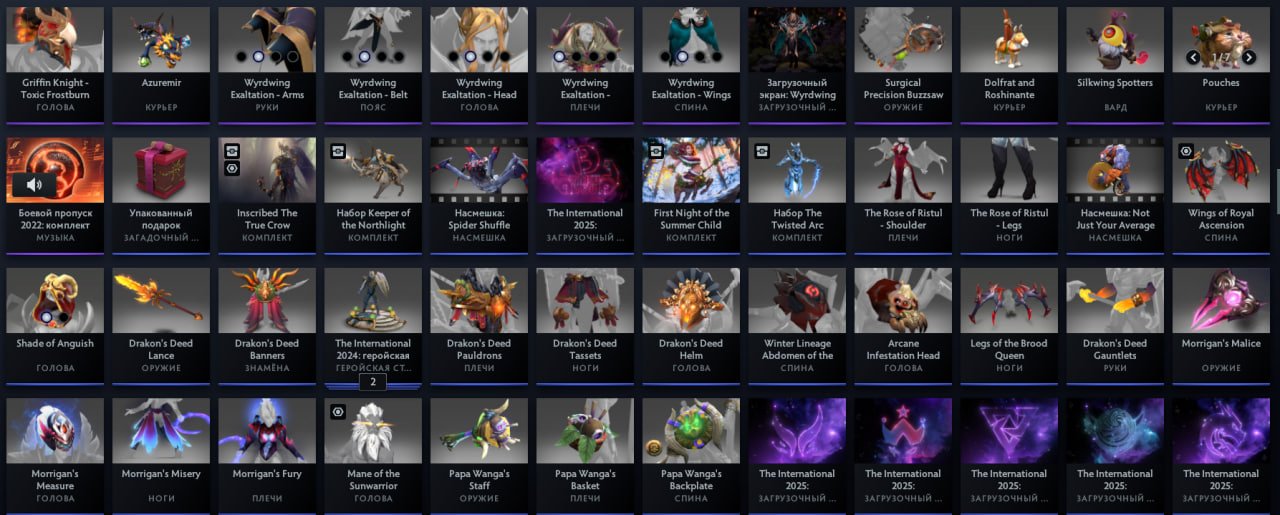Click the bundle icon on The Twisted Arc set

pyautogui.click(x=762, y=151)
